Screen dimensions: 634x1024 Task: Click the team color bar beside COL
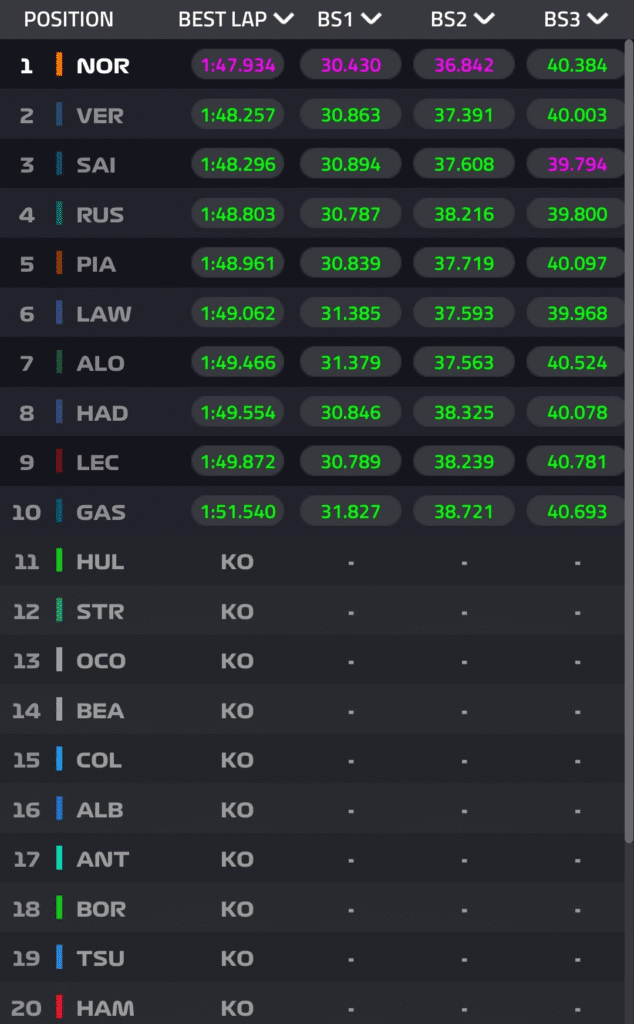point(60,759)
